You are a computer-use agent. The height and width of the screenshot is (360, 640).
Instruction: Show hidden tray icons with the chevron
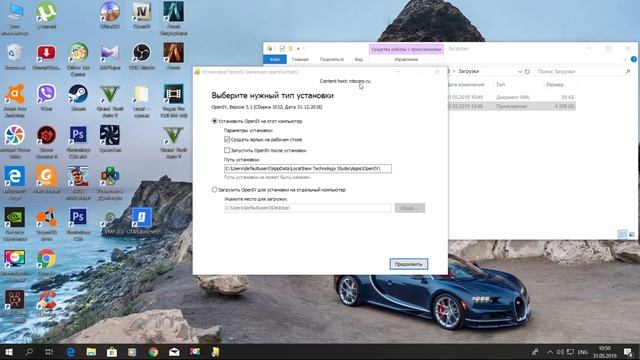pos(550,352)
